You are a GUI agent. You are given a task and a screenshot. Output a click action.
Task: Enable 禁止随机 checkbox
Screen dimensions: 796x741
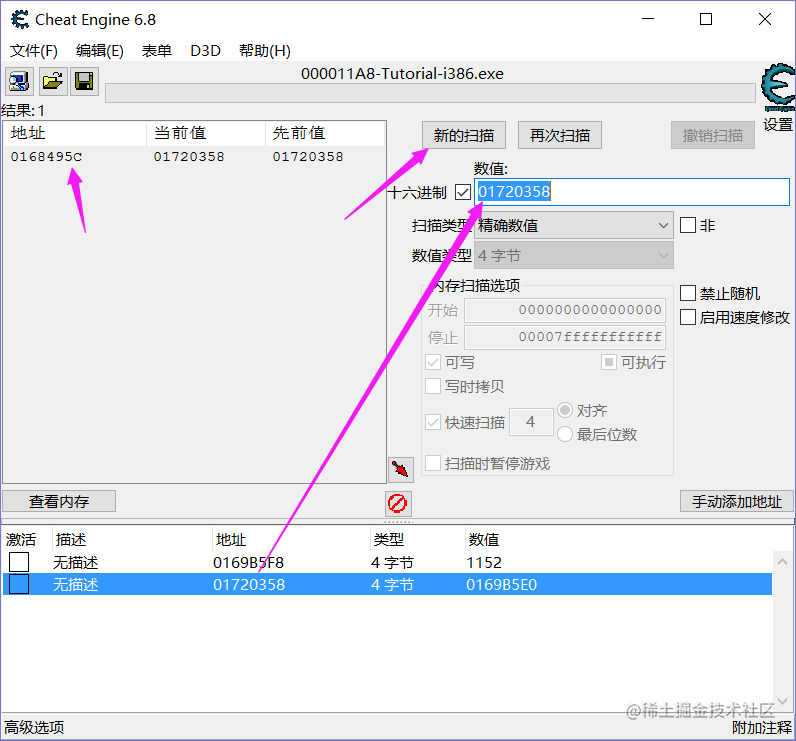pyautogui.click(x=687, y=293)
